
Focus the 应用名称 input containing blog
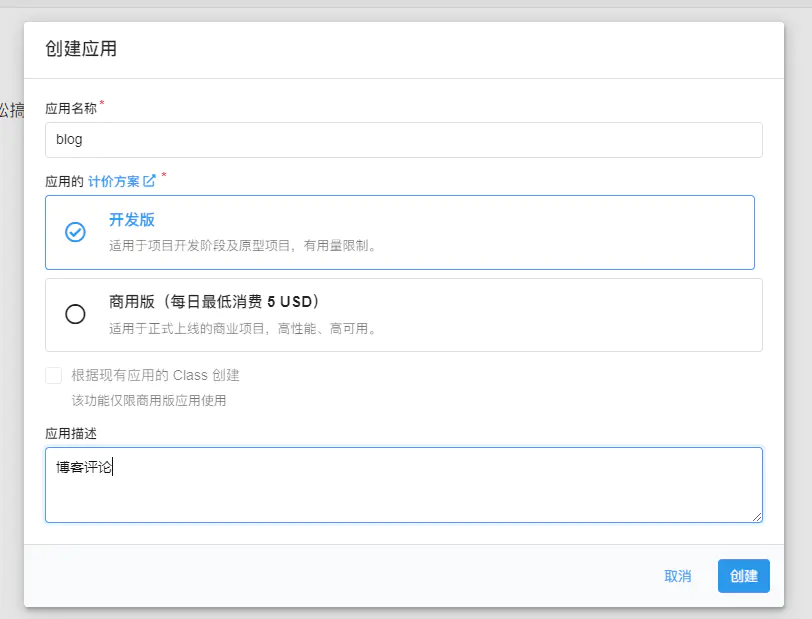tap(403, 140)
